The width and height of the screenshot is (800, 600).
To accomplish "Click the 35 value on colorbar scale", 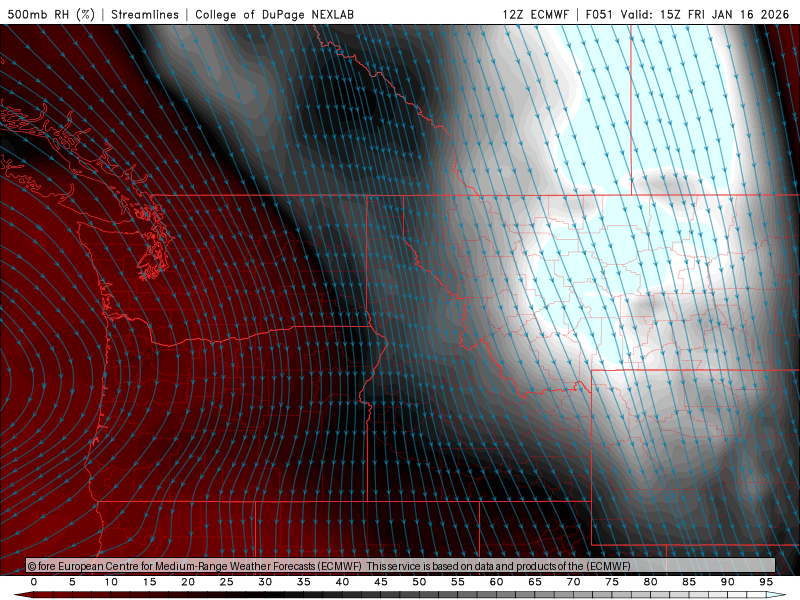I will (x=303, y=582).
